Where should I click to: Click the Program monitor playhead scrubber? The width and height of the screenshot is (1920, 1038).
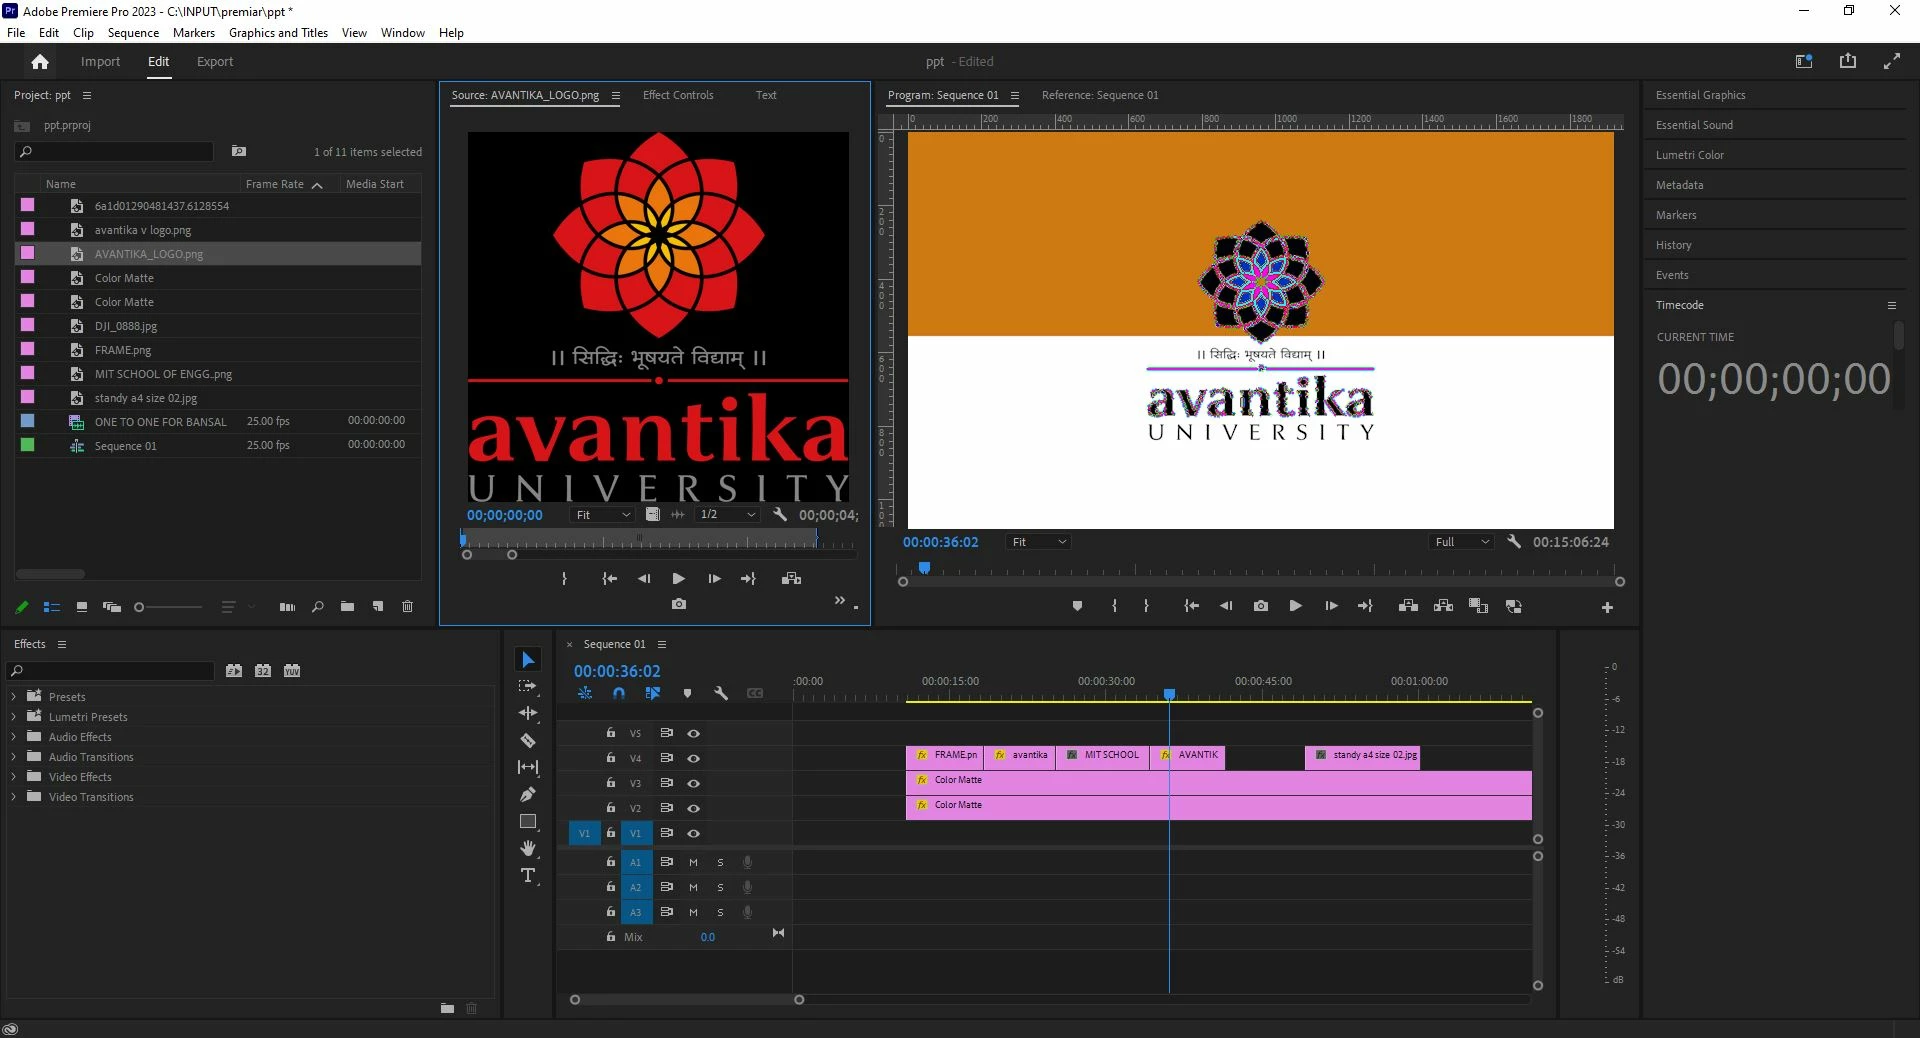[925, 568]
